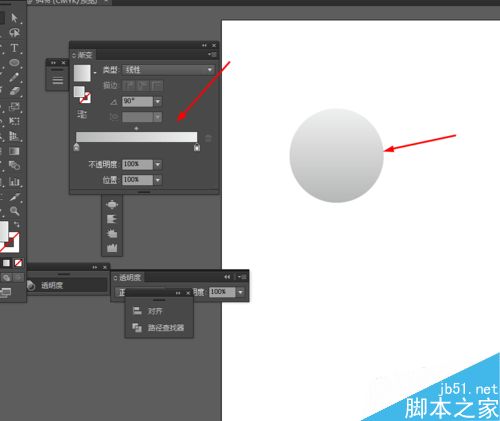Click the gradient midpoint diamond marker
Screen dimensions: 500x421
point(136,128)
